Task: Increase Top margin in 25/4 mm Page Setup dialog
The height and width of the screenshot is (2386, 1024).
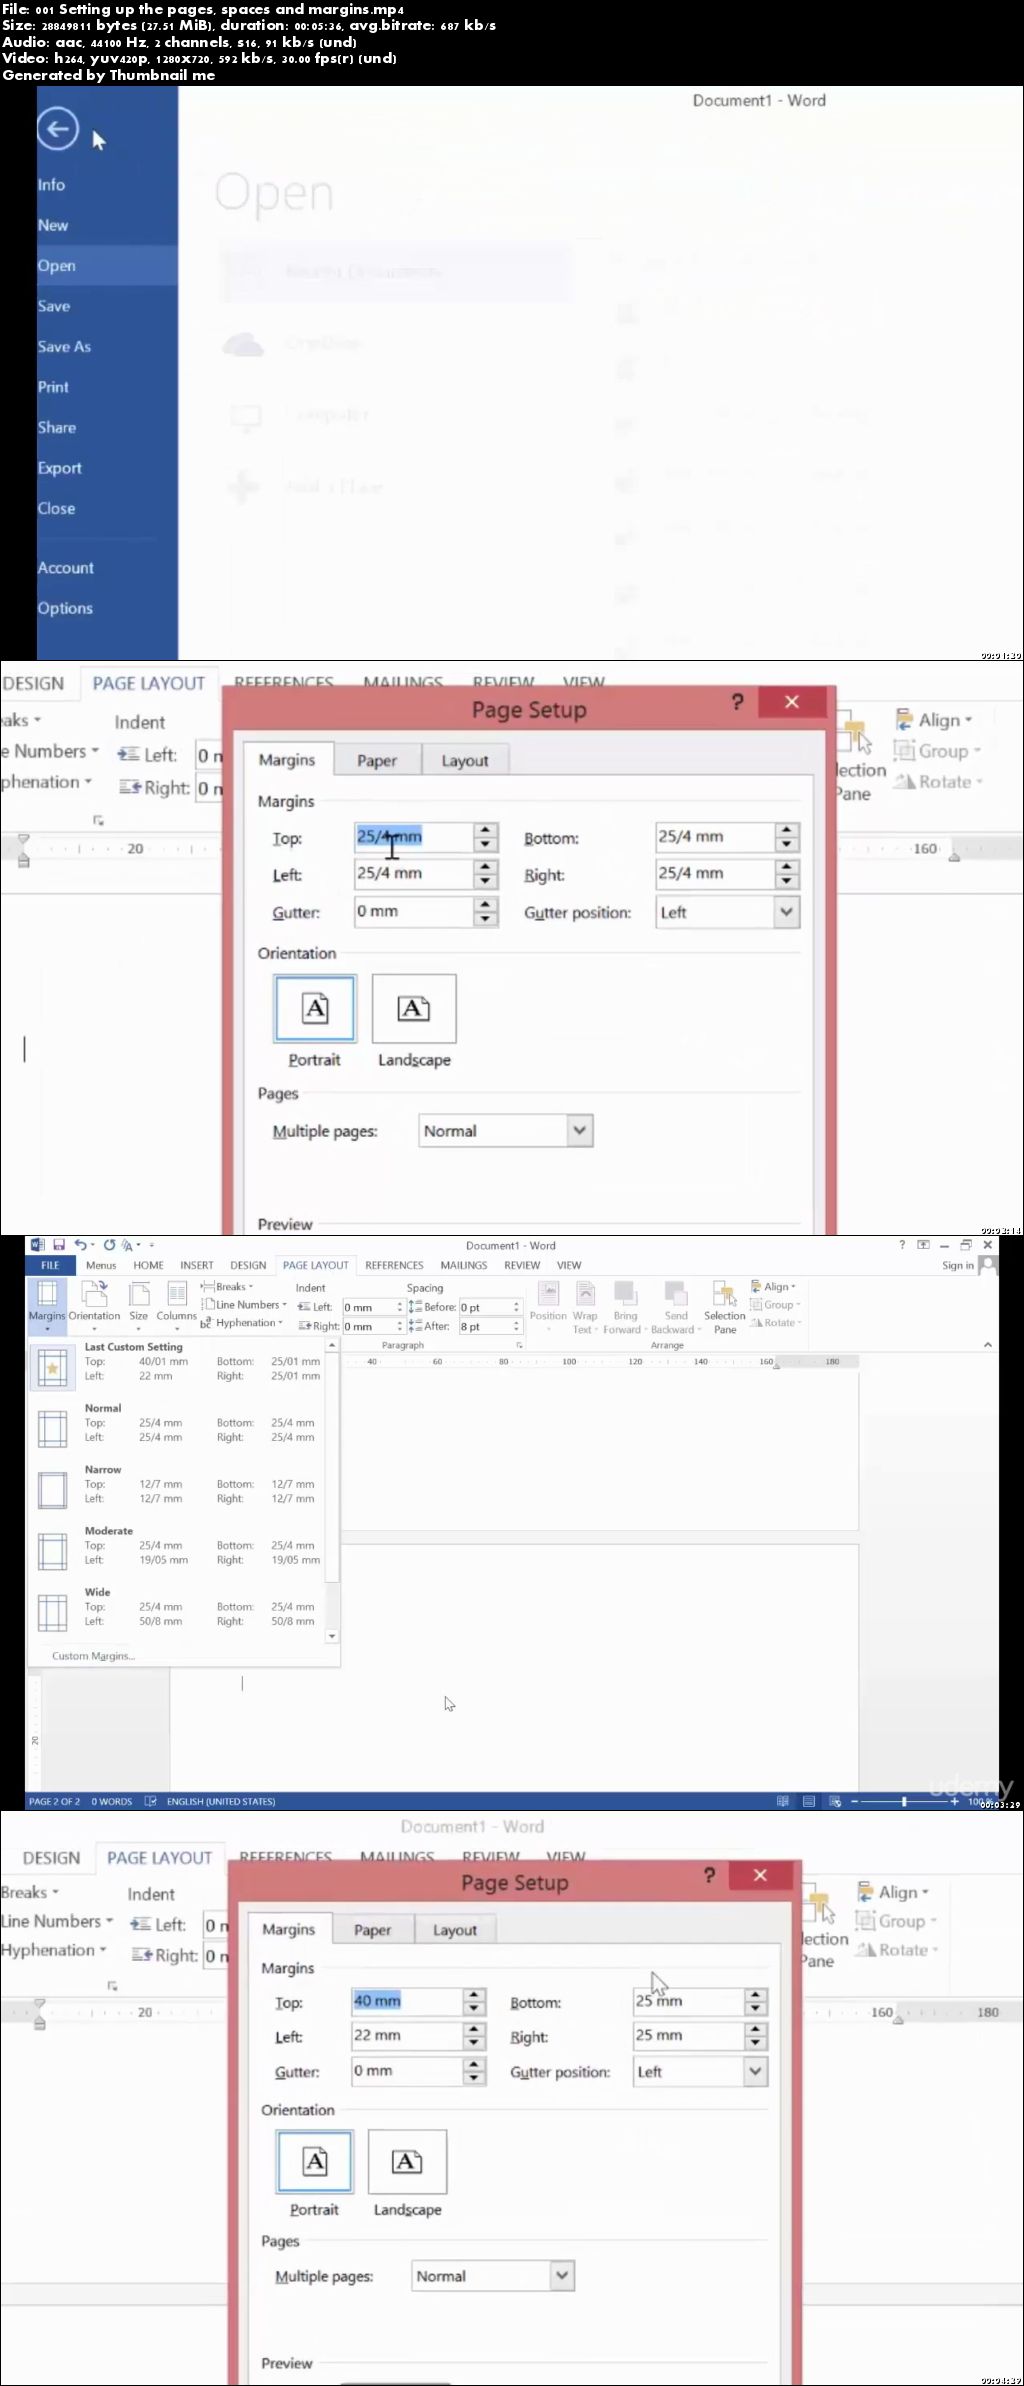Action: point(485,830)
